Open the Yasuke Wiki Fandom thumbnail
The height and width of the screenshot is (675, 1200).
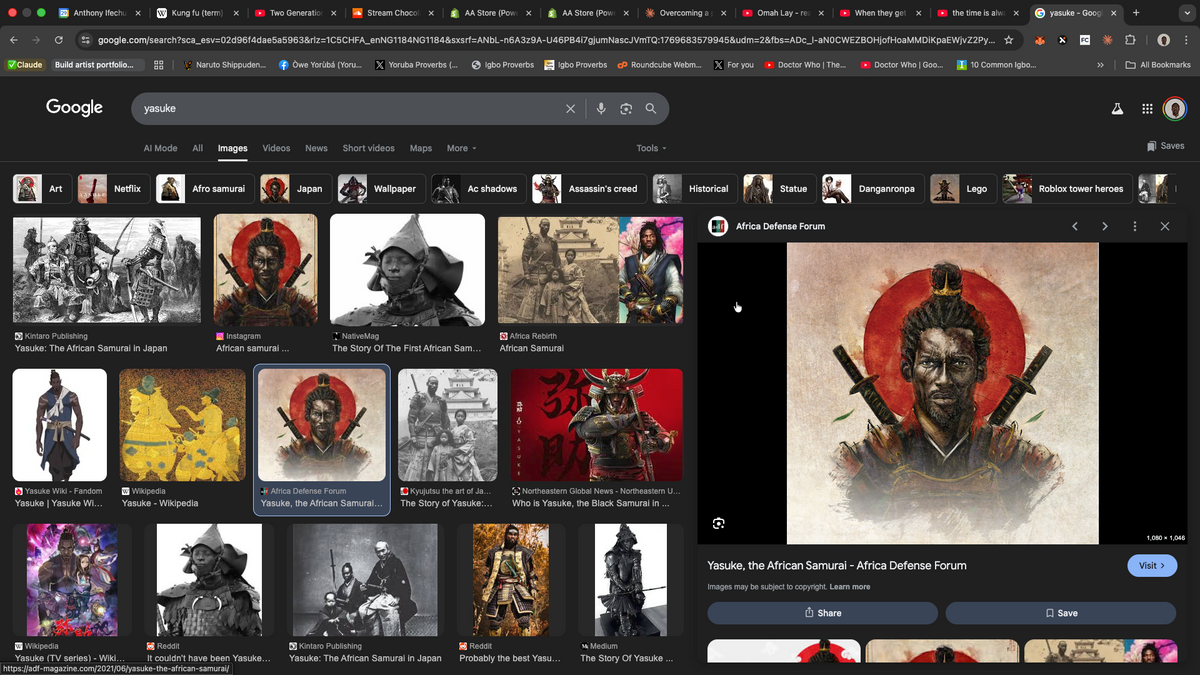59,425
